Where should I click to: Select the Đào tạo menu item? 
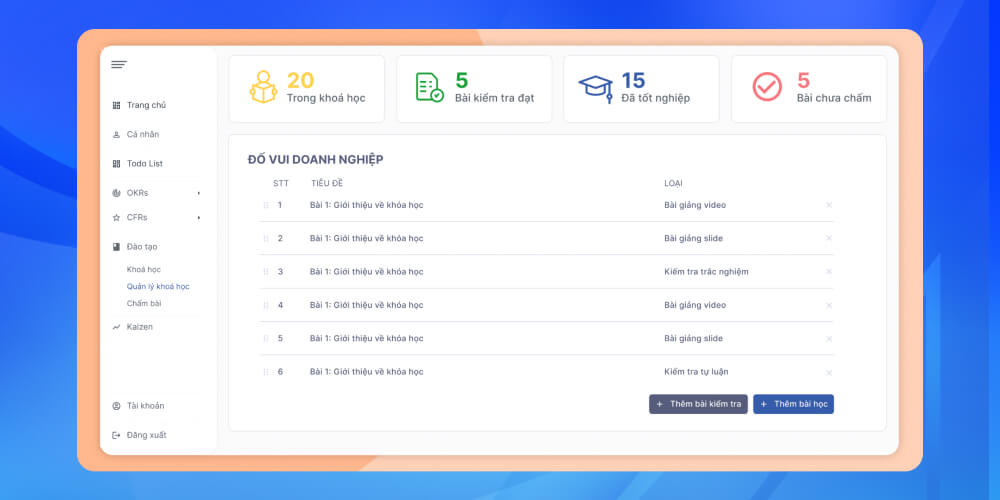point(142,247)
